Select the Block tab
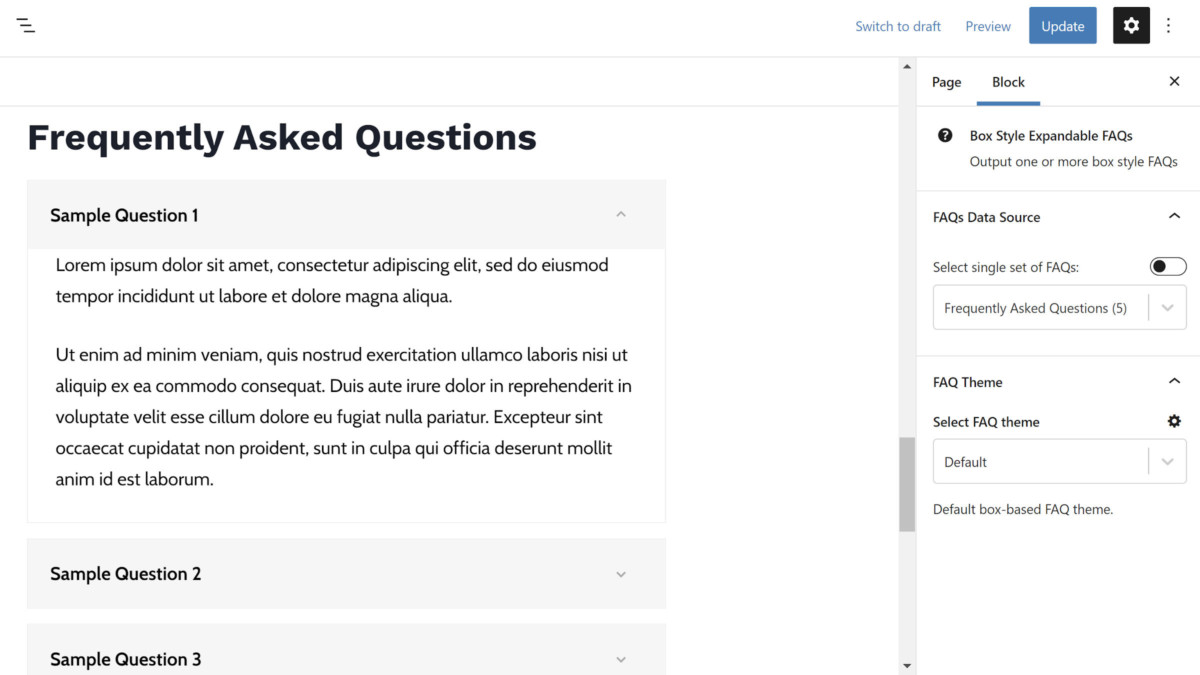 click(x=1008, y=82)
